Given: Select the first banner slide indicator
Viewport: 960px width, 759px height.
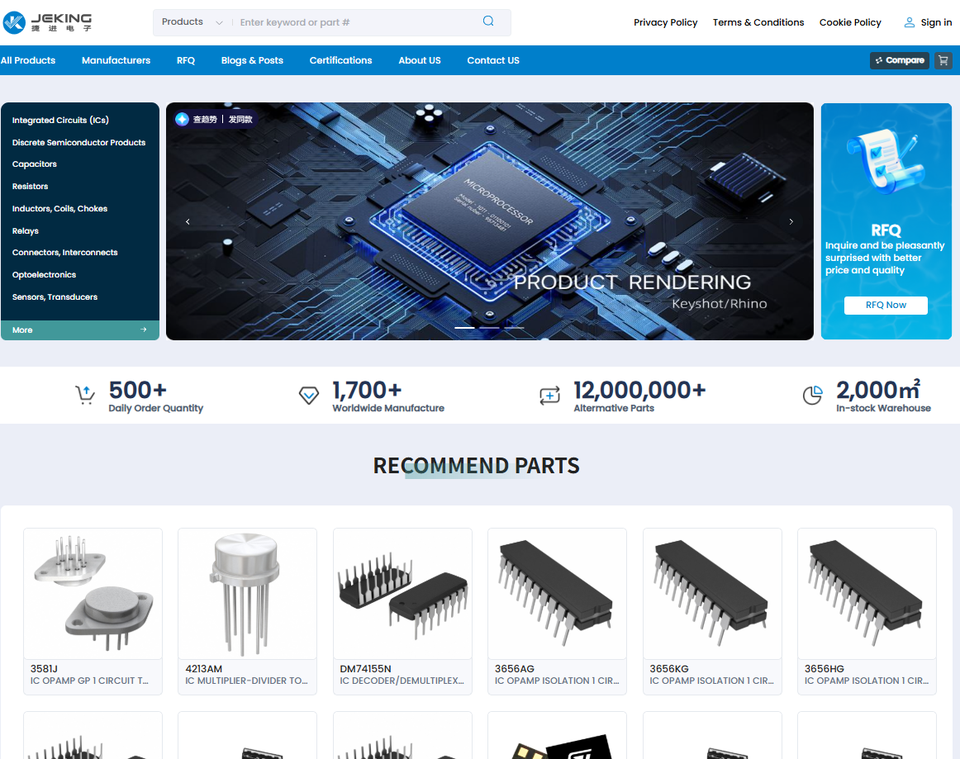Looking at the screenshot, I should point(465,328).
